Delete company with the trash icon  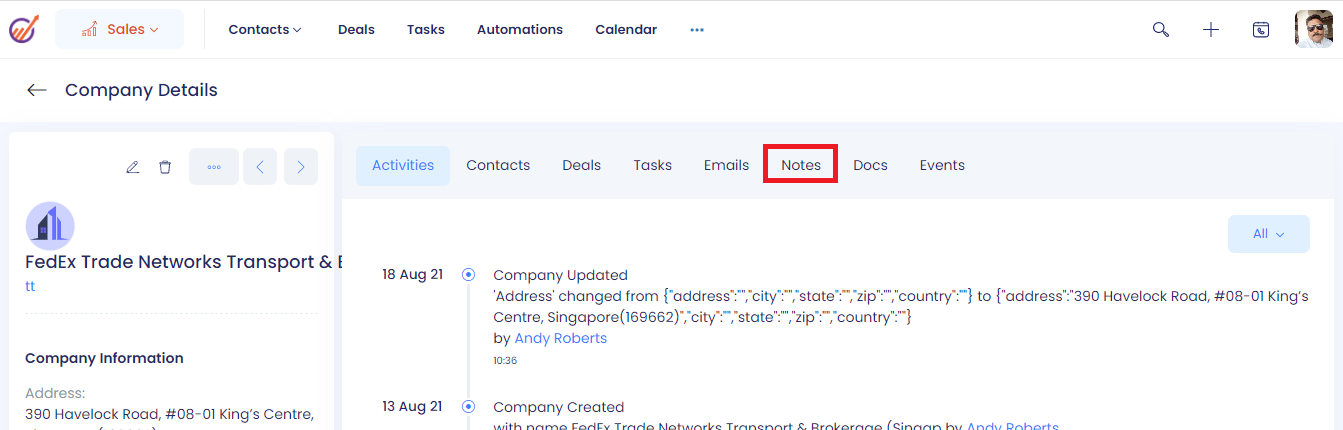(x=165, y=167)
